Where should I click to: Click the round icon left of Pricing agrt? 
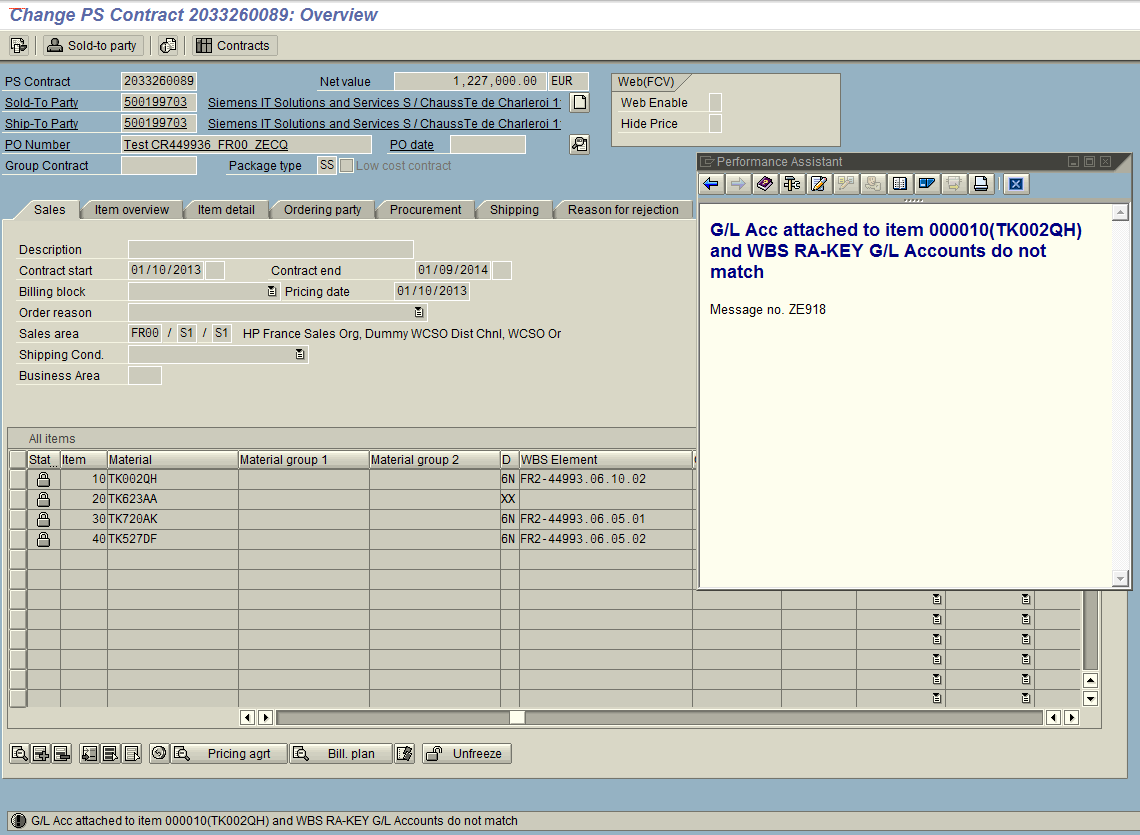(x=159, y=754)
